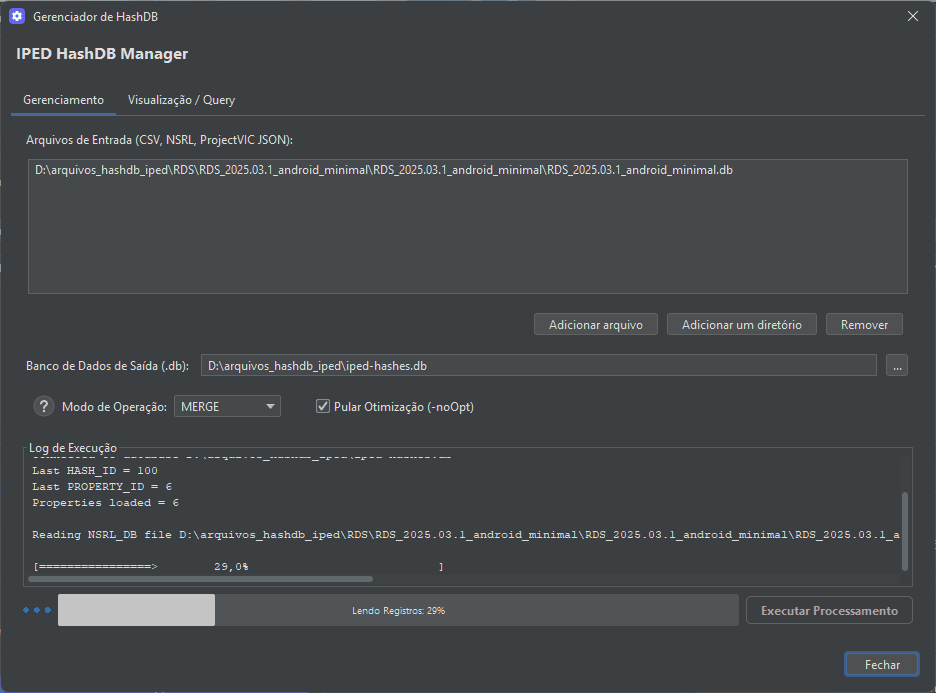The height and width of the screenshot is (693, 936).
Task: Select the Gerenciamento tab
Action: (x=63, y=100)
